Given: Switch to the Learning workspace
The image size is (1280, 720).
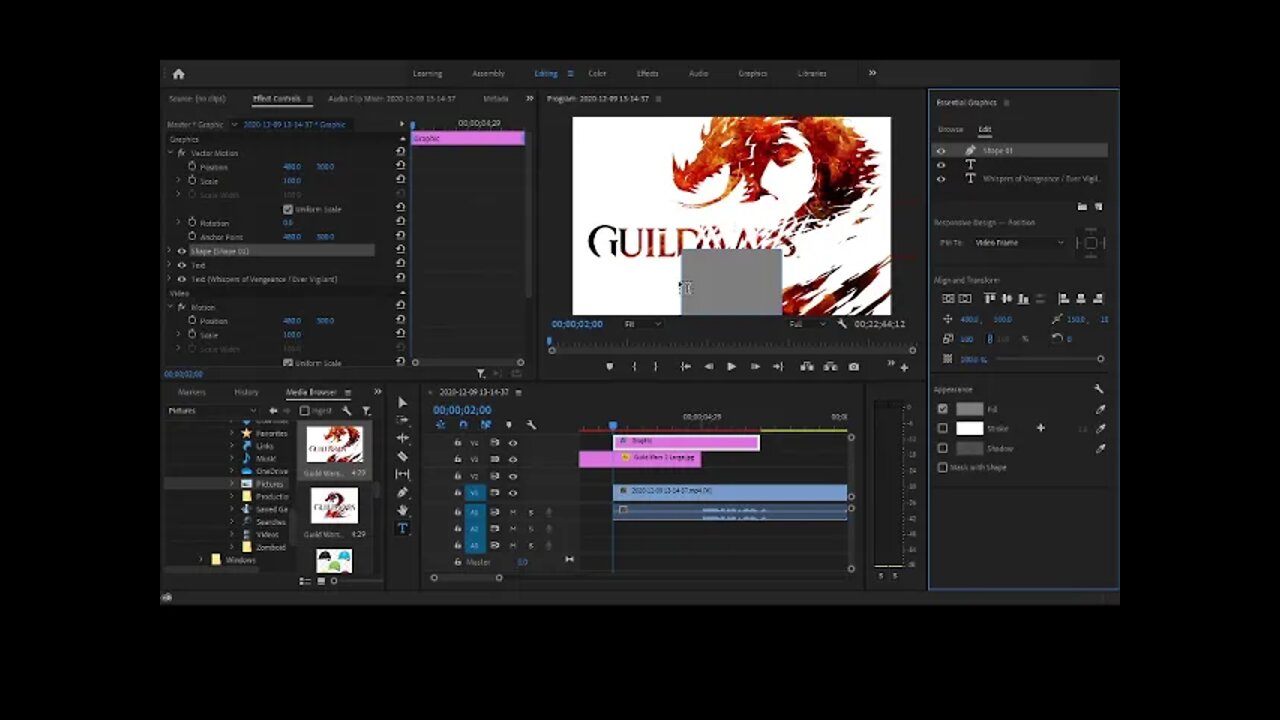Looking at the screenshot, I should (427, 73).
